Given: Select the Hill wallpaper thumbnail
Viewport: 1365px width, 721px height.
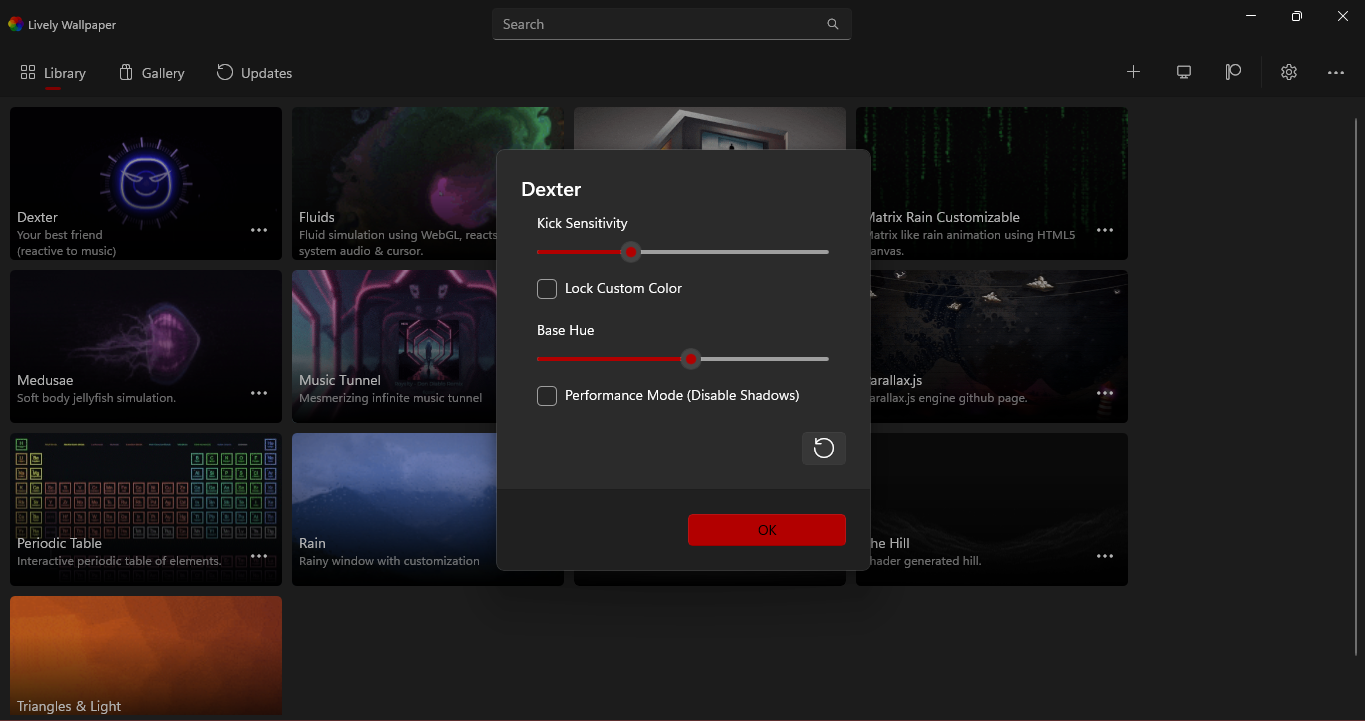Looking at the screenshot, I should point(999,510).
